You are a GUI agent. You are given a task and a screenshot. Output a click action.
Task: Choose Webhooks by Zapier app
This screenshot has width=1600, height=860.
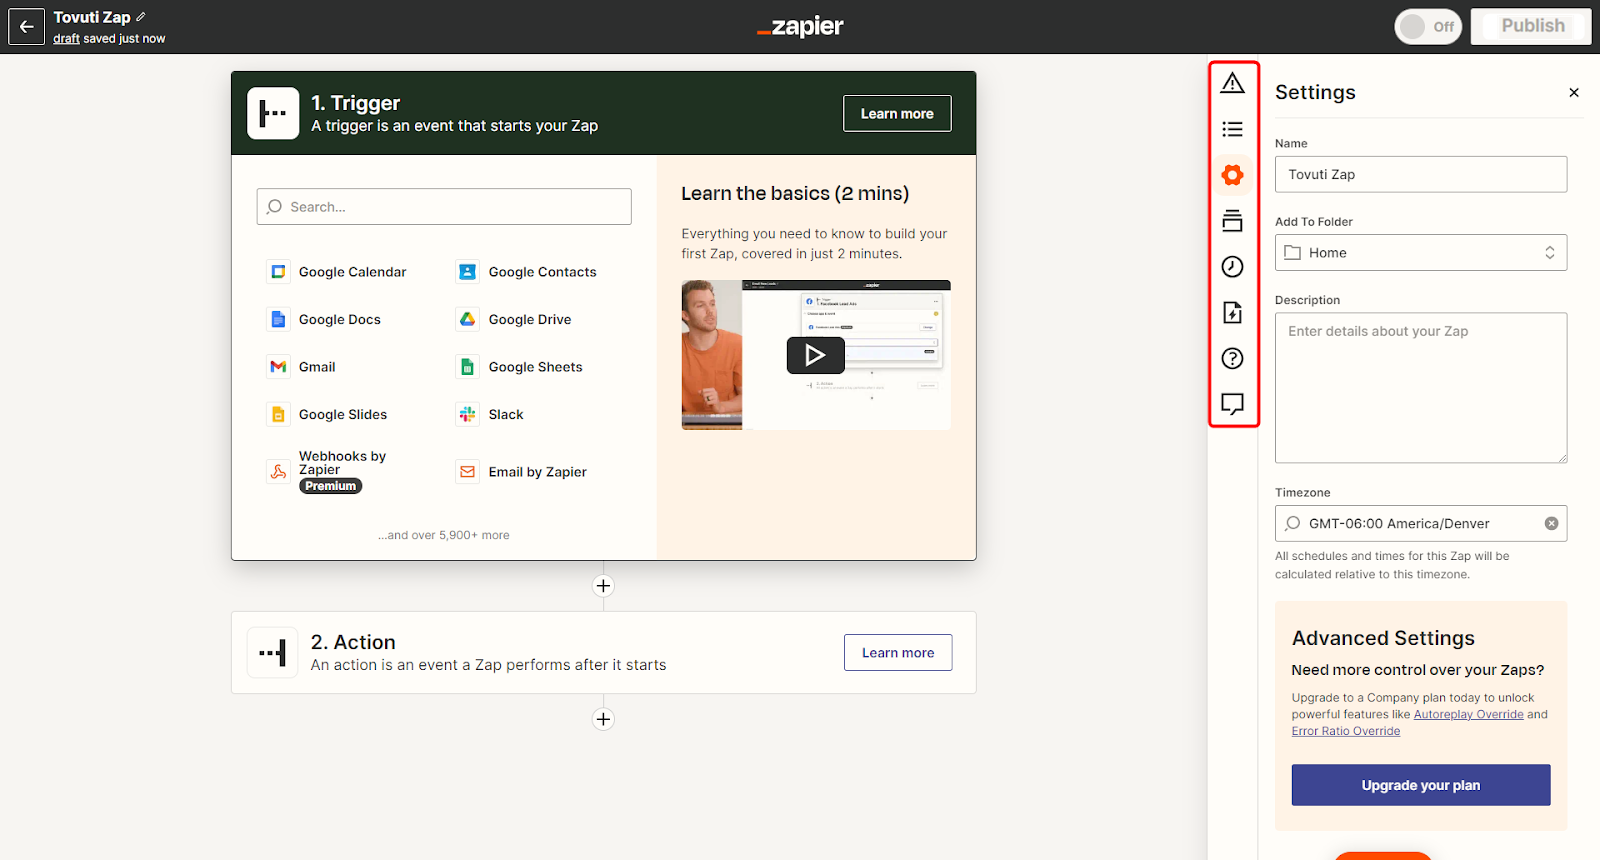327,471
